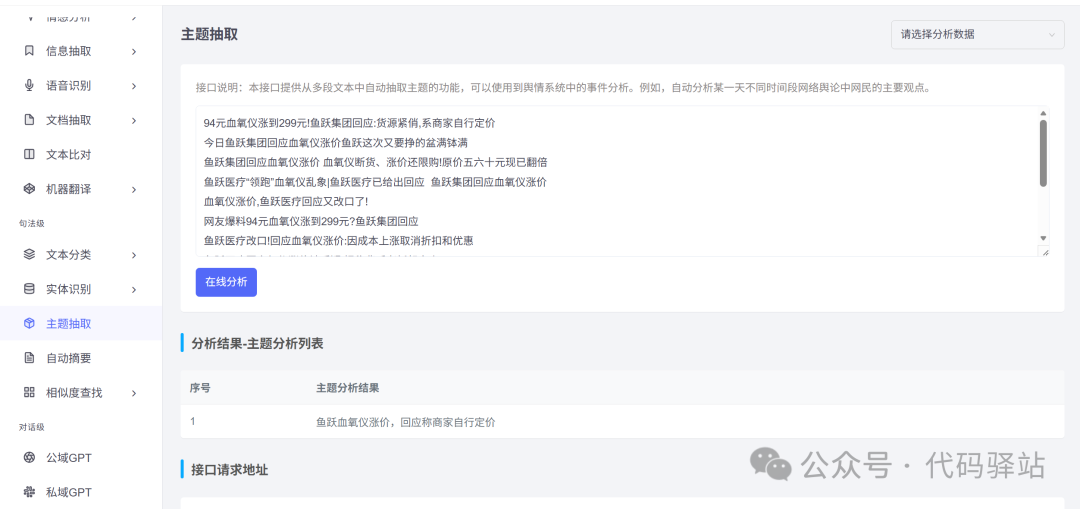
Task: Click the row number 1 cell
Action: click(x=193, y=421)
